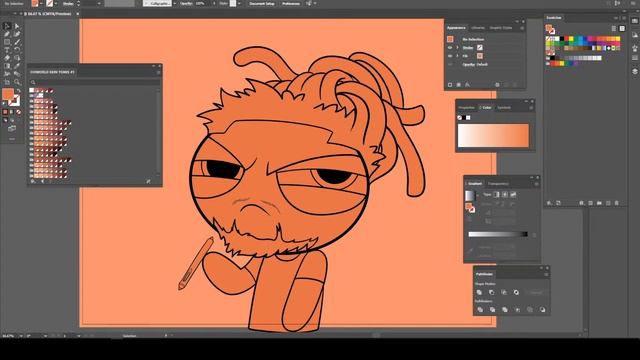The width and height of the screenshot is (640, 360).
Task: Apply Minus Front in Pathfinder
Action: click(x=491, y=292)
